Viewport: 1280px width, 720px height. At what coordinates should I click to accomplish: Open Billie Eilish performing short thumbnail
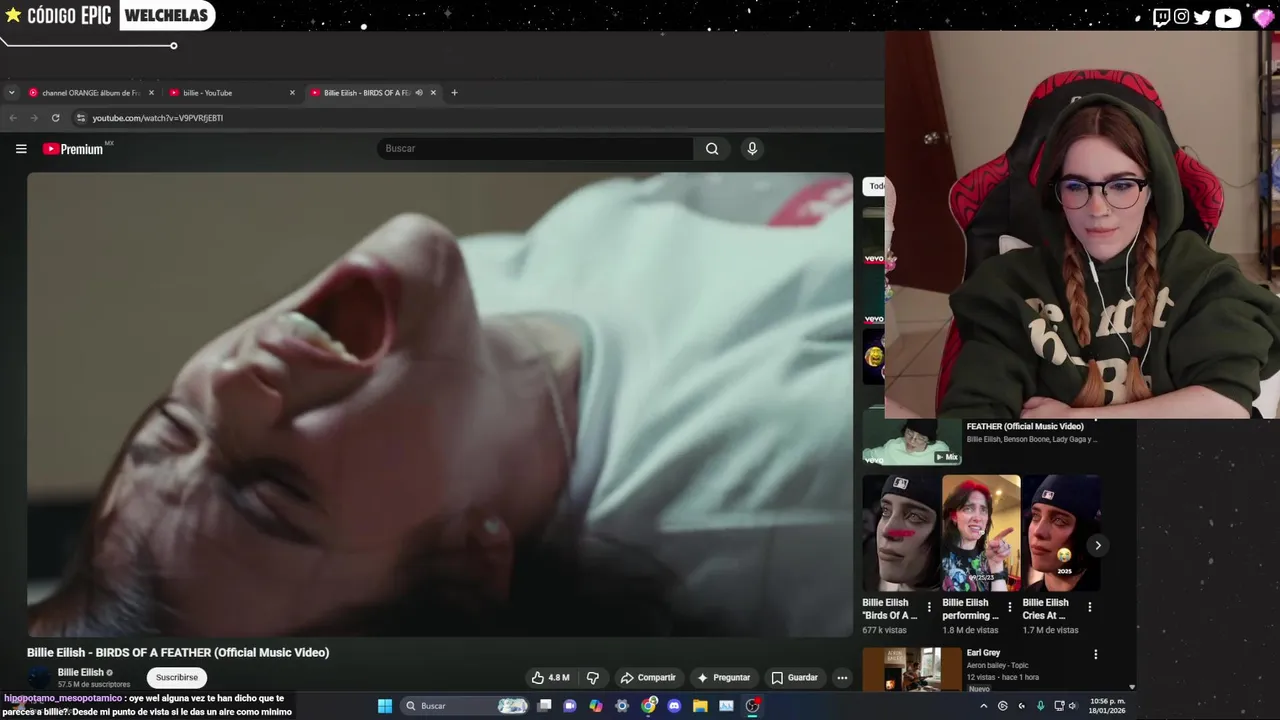pos(981,533)
